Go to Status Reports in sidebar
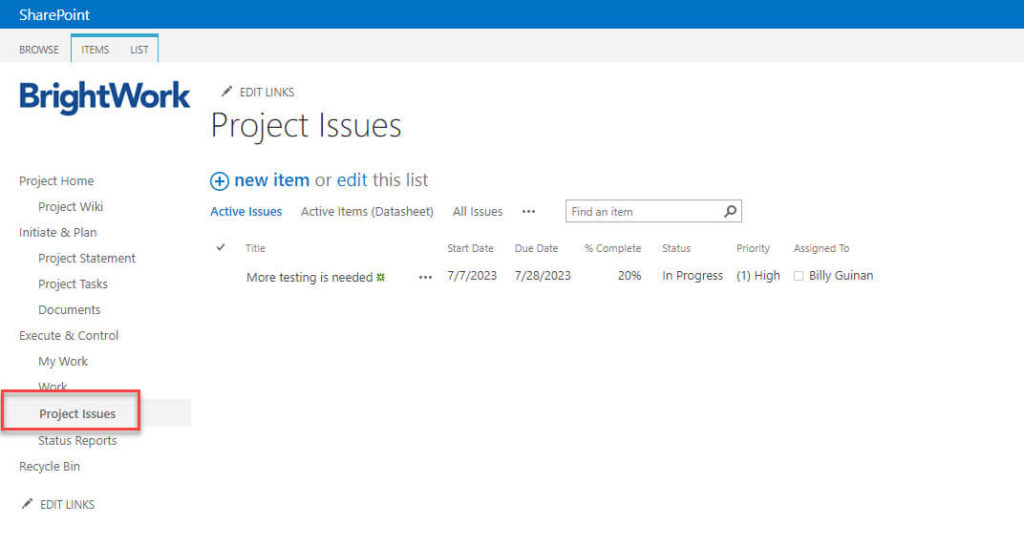 pyautogui.click(x=77, y=441)
